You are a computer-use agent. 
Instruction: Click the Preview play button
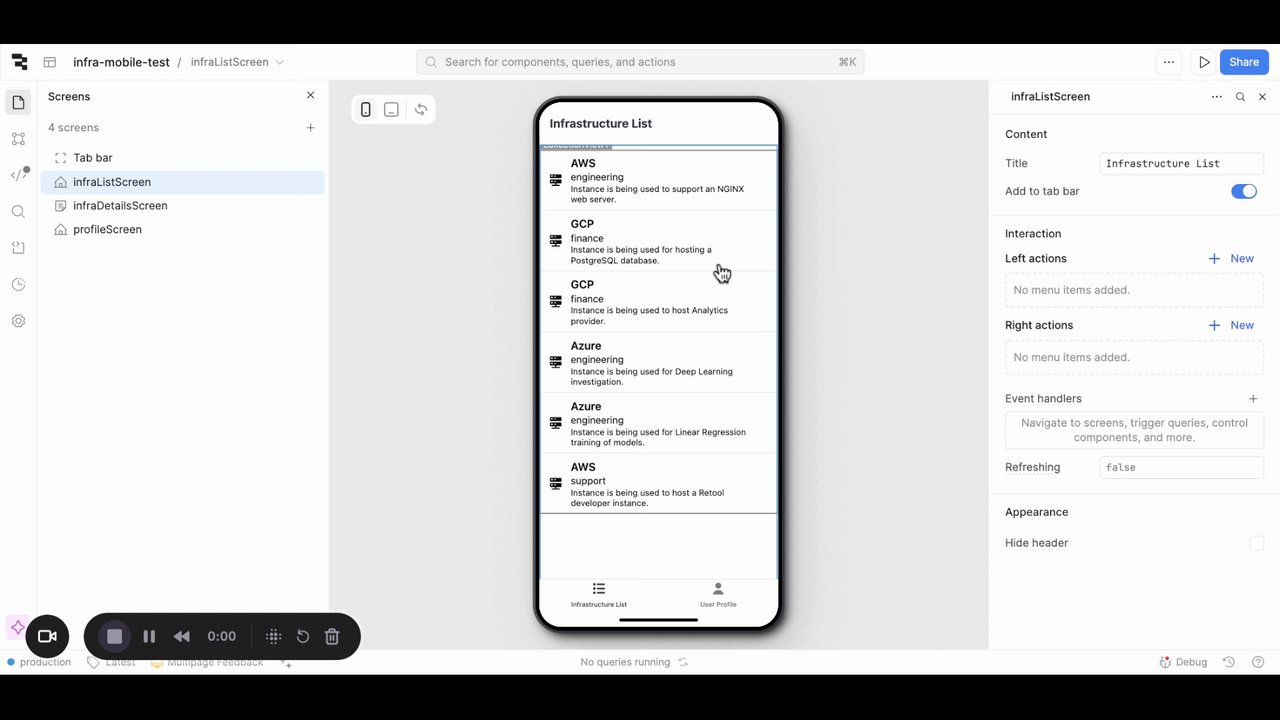coord(1204,62)
